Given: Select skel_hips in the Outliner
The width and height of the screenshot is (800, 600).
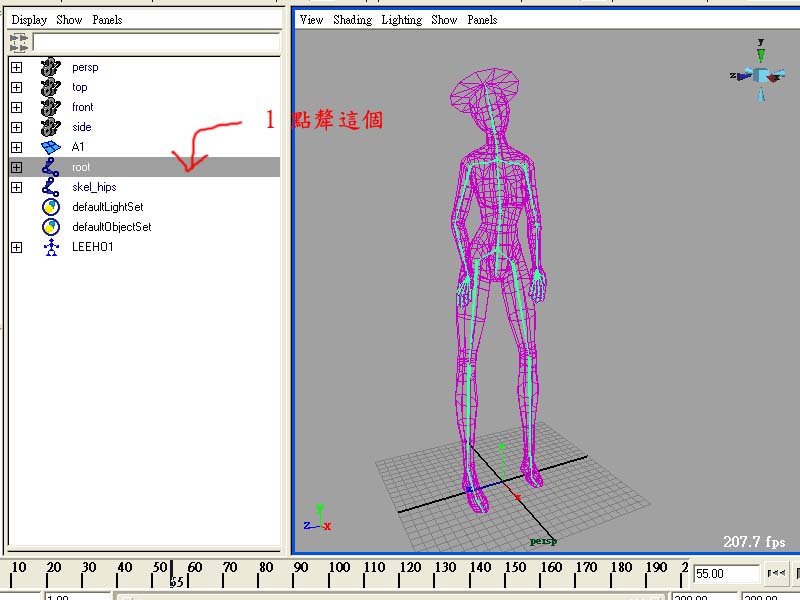Looking at the screenshot, I should tap(94, 187).
